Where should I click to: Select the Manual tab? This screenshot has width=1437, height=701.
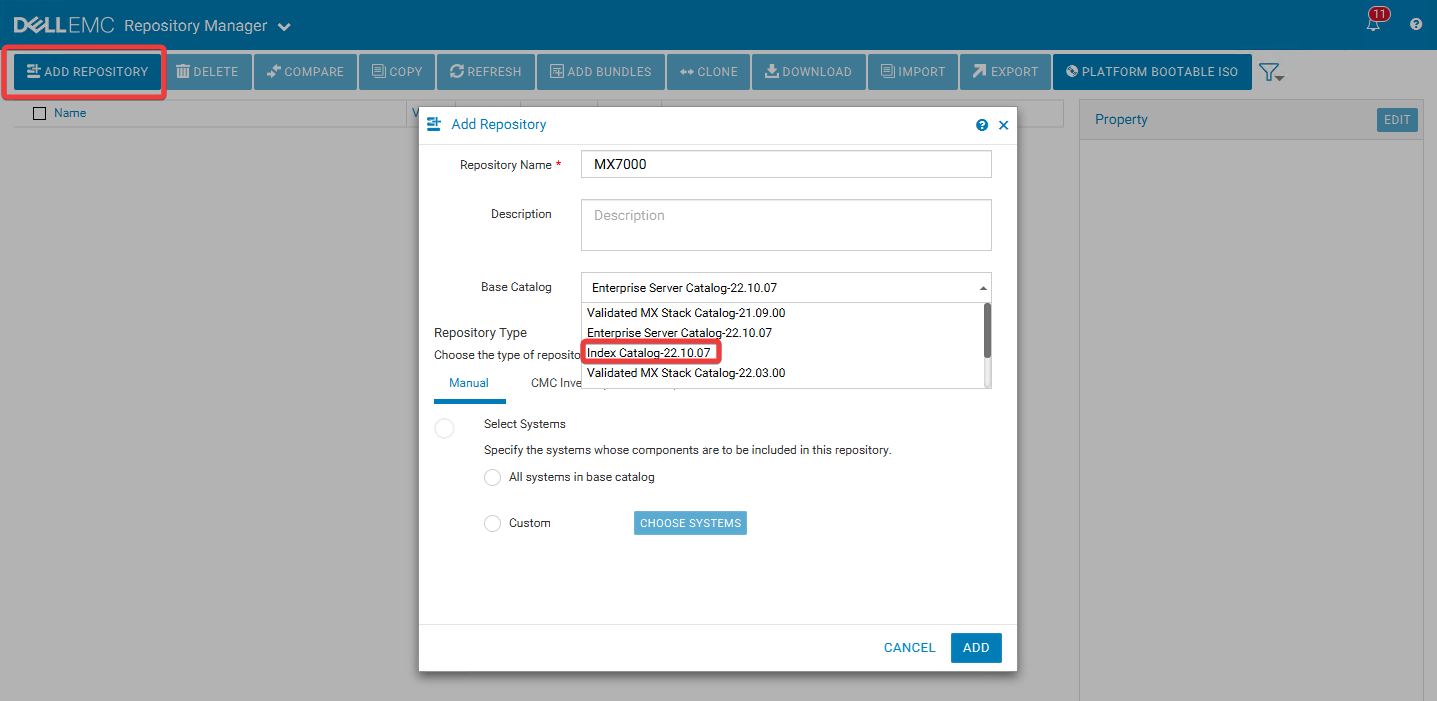pyautogui.click(x=469, y=382)
